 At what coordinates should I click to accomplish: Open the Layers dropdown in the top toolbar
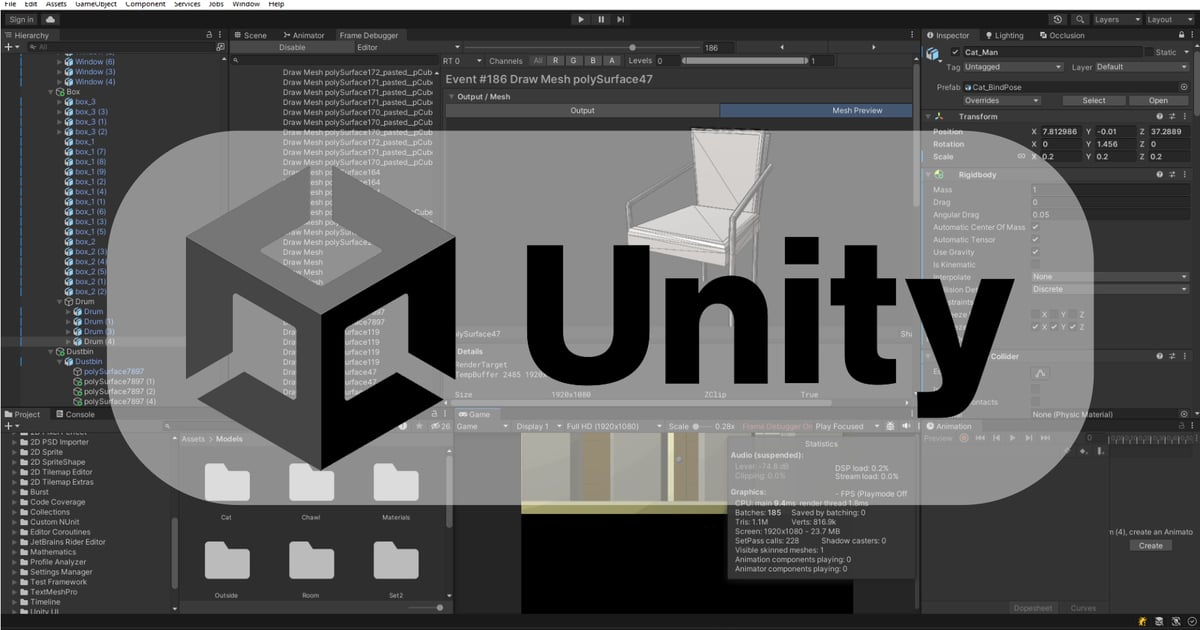(x=1120, y=19)
